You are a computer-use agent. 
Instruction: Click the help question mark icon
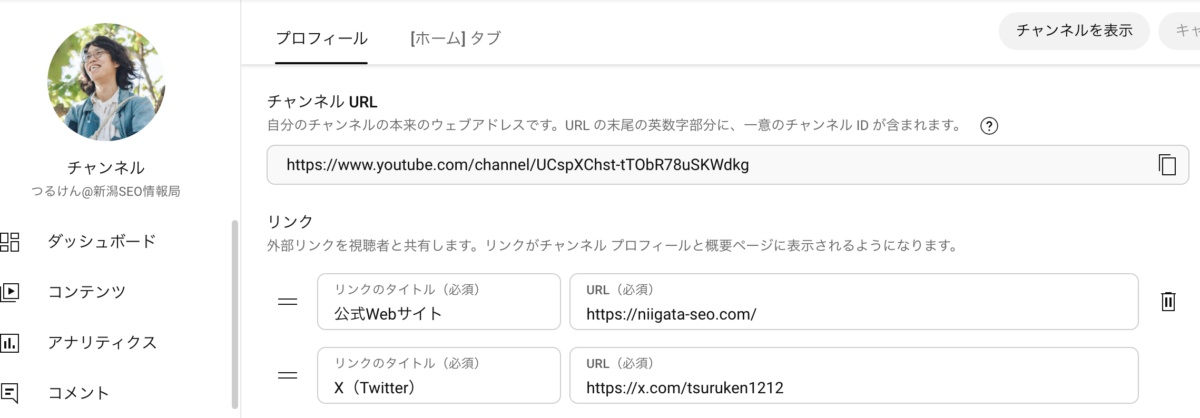click(990, 126)
